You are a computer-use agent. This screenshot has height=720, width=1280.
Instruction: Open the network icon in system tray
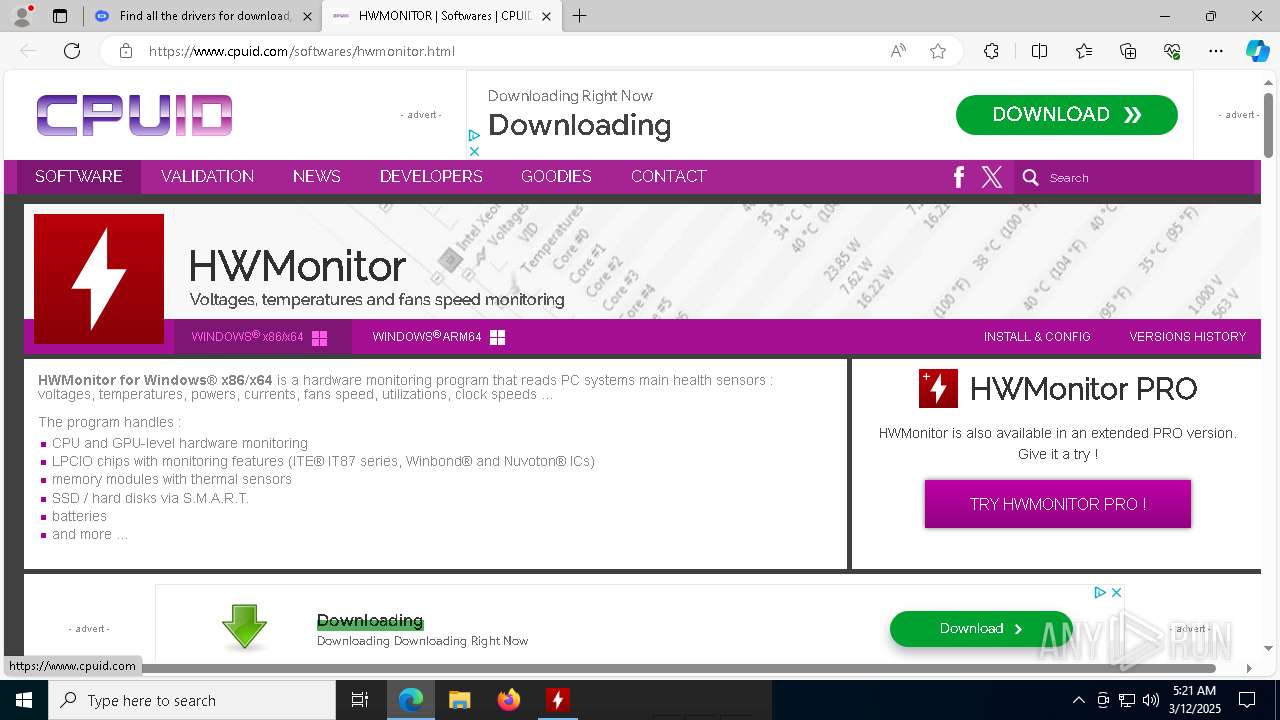[1127, 700]
